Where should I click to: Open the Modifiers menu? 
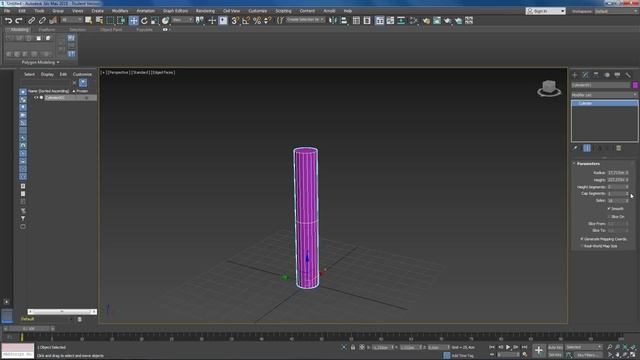(120, 11)
